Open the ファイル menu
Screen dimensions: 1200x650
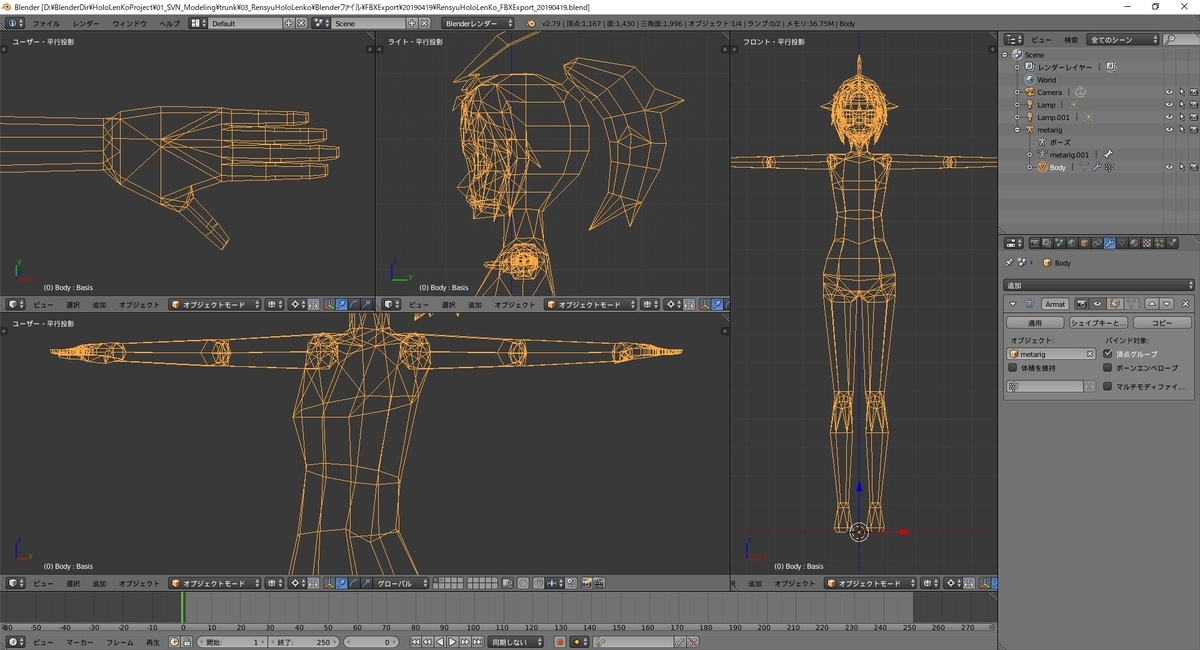[x=46, y=23]
